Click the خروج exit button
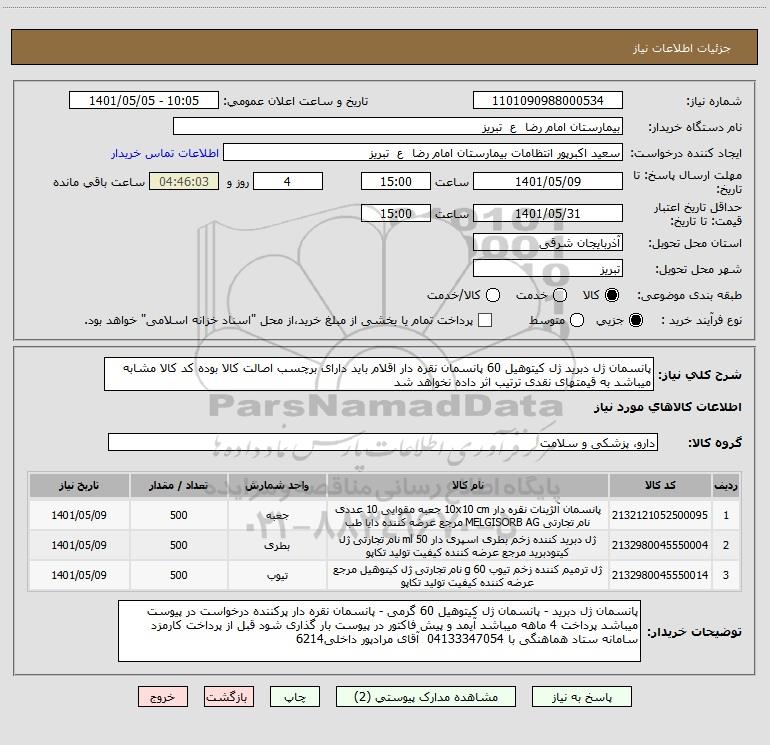The image size is (770, 745). click(x=163, y=697)
